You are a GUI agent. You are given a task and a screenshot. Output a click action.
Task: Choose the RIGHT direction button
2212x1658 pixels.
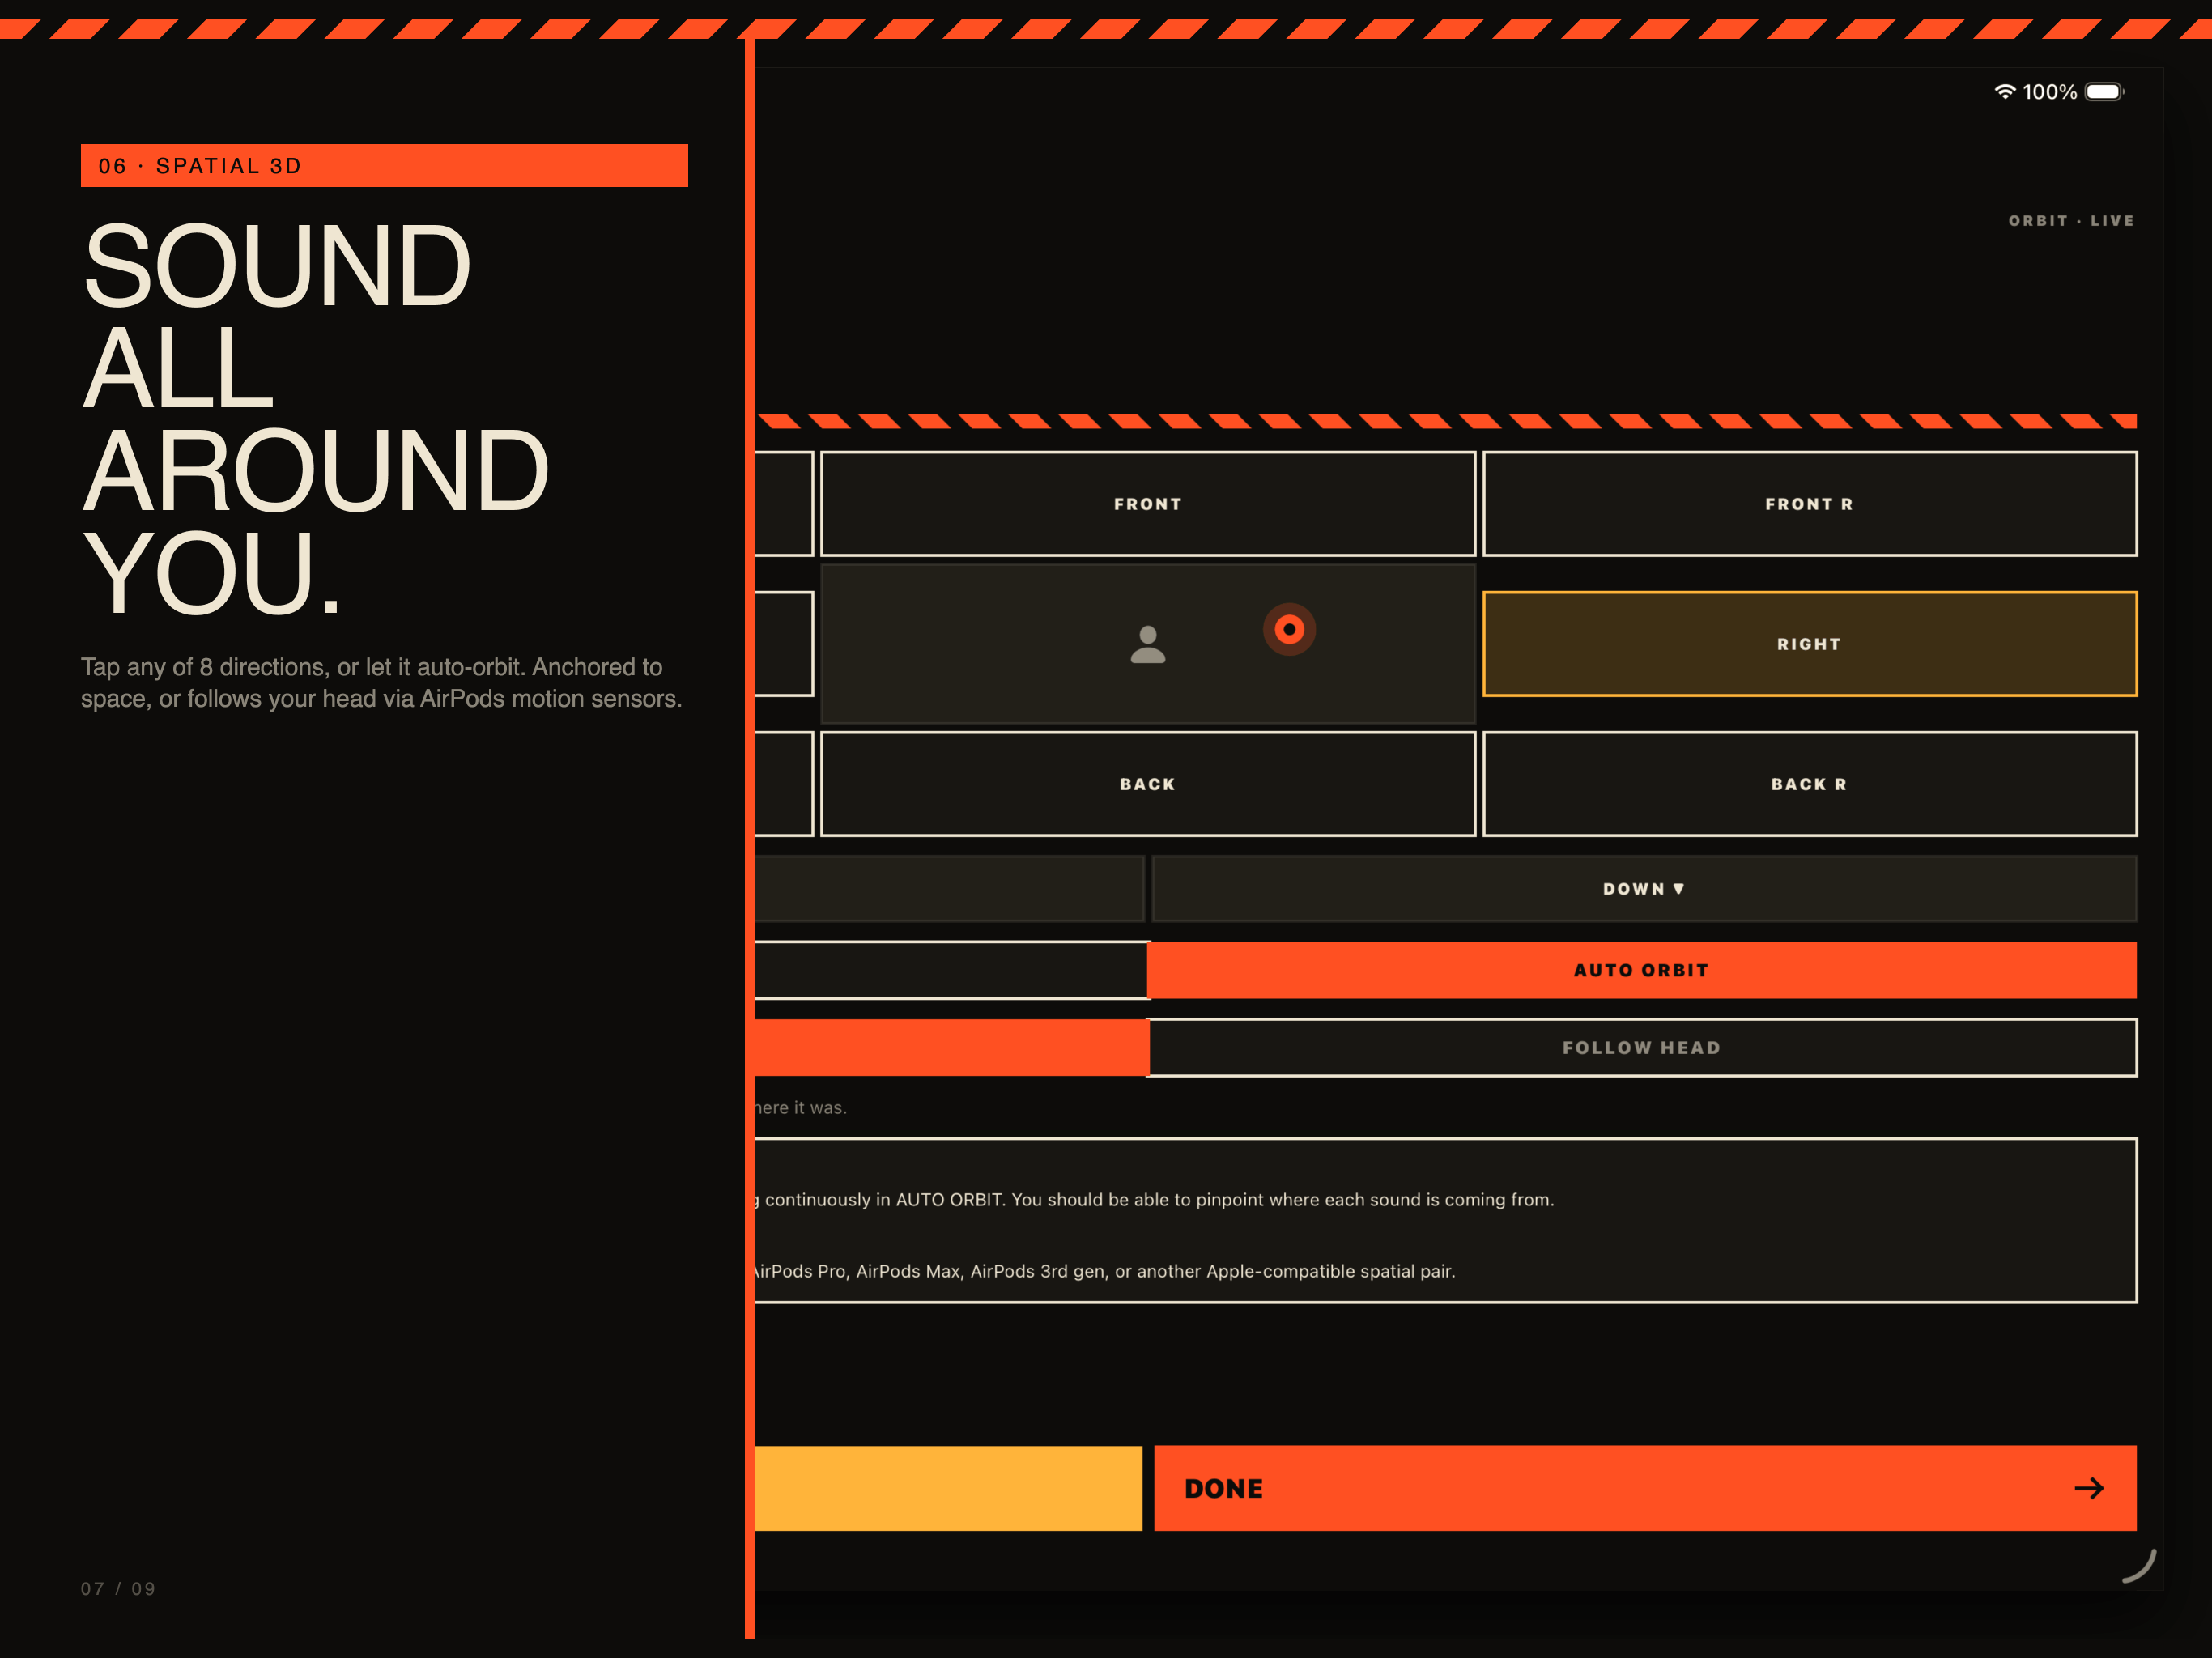(x=1810, y=644)
